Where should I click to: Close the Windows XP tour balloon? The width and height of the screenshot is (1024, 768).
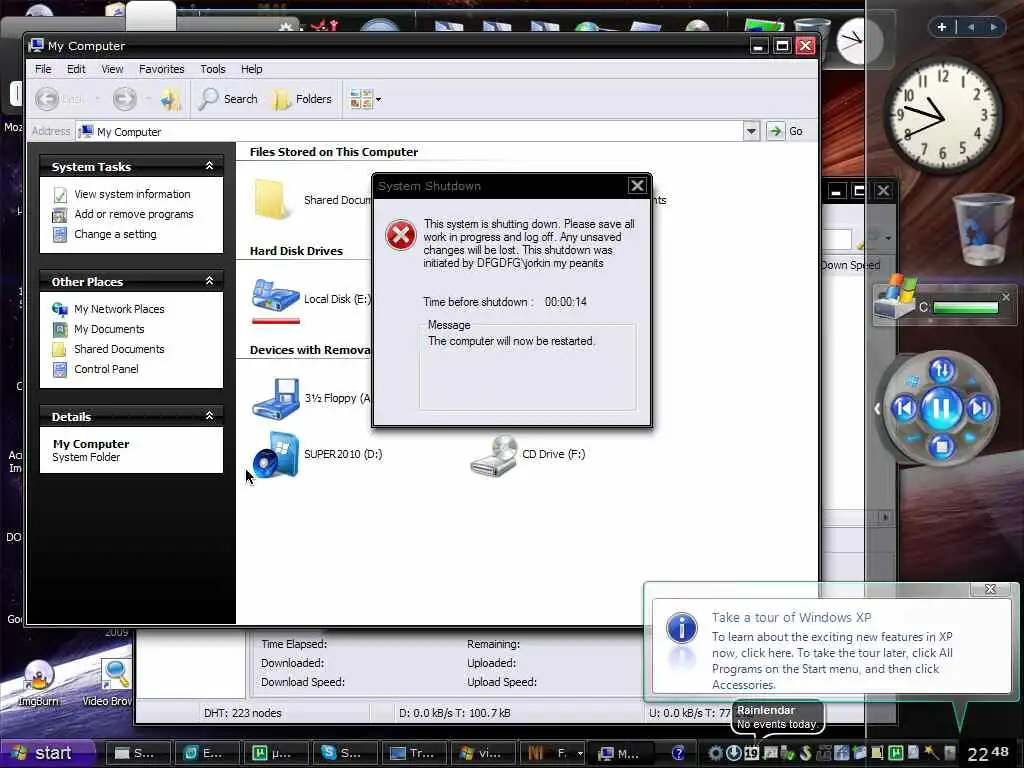(x=990, y=589)
